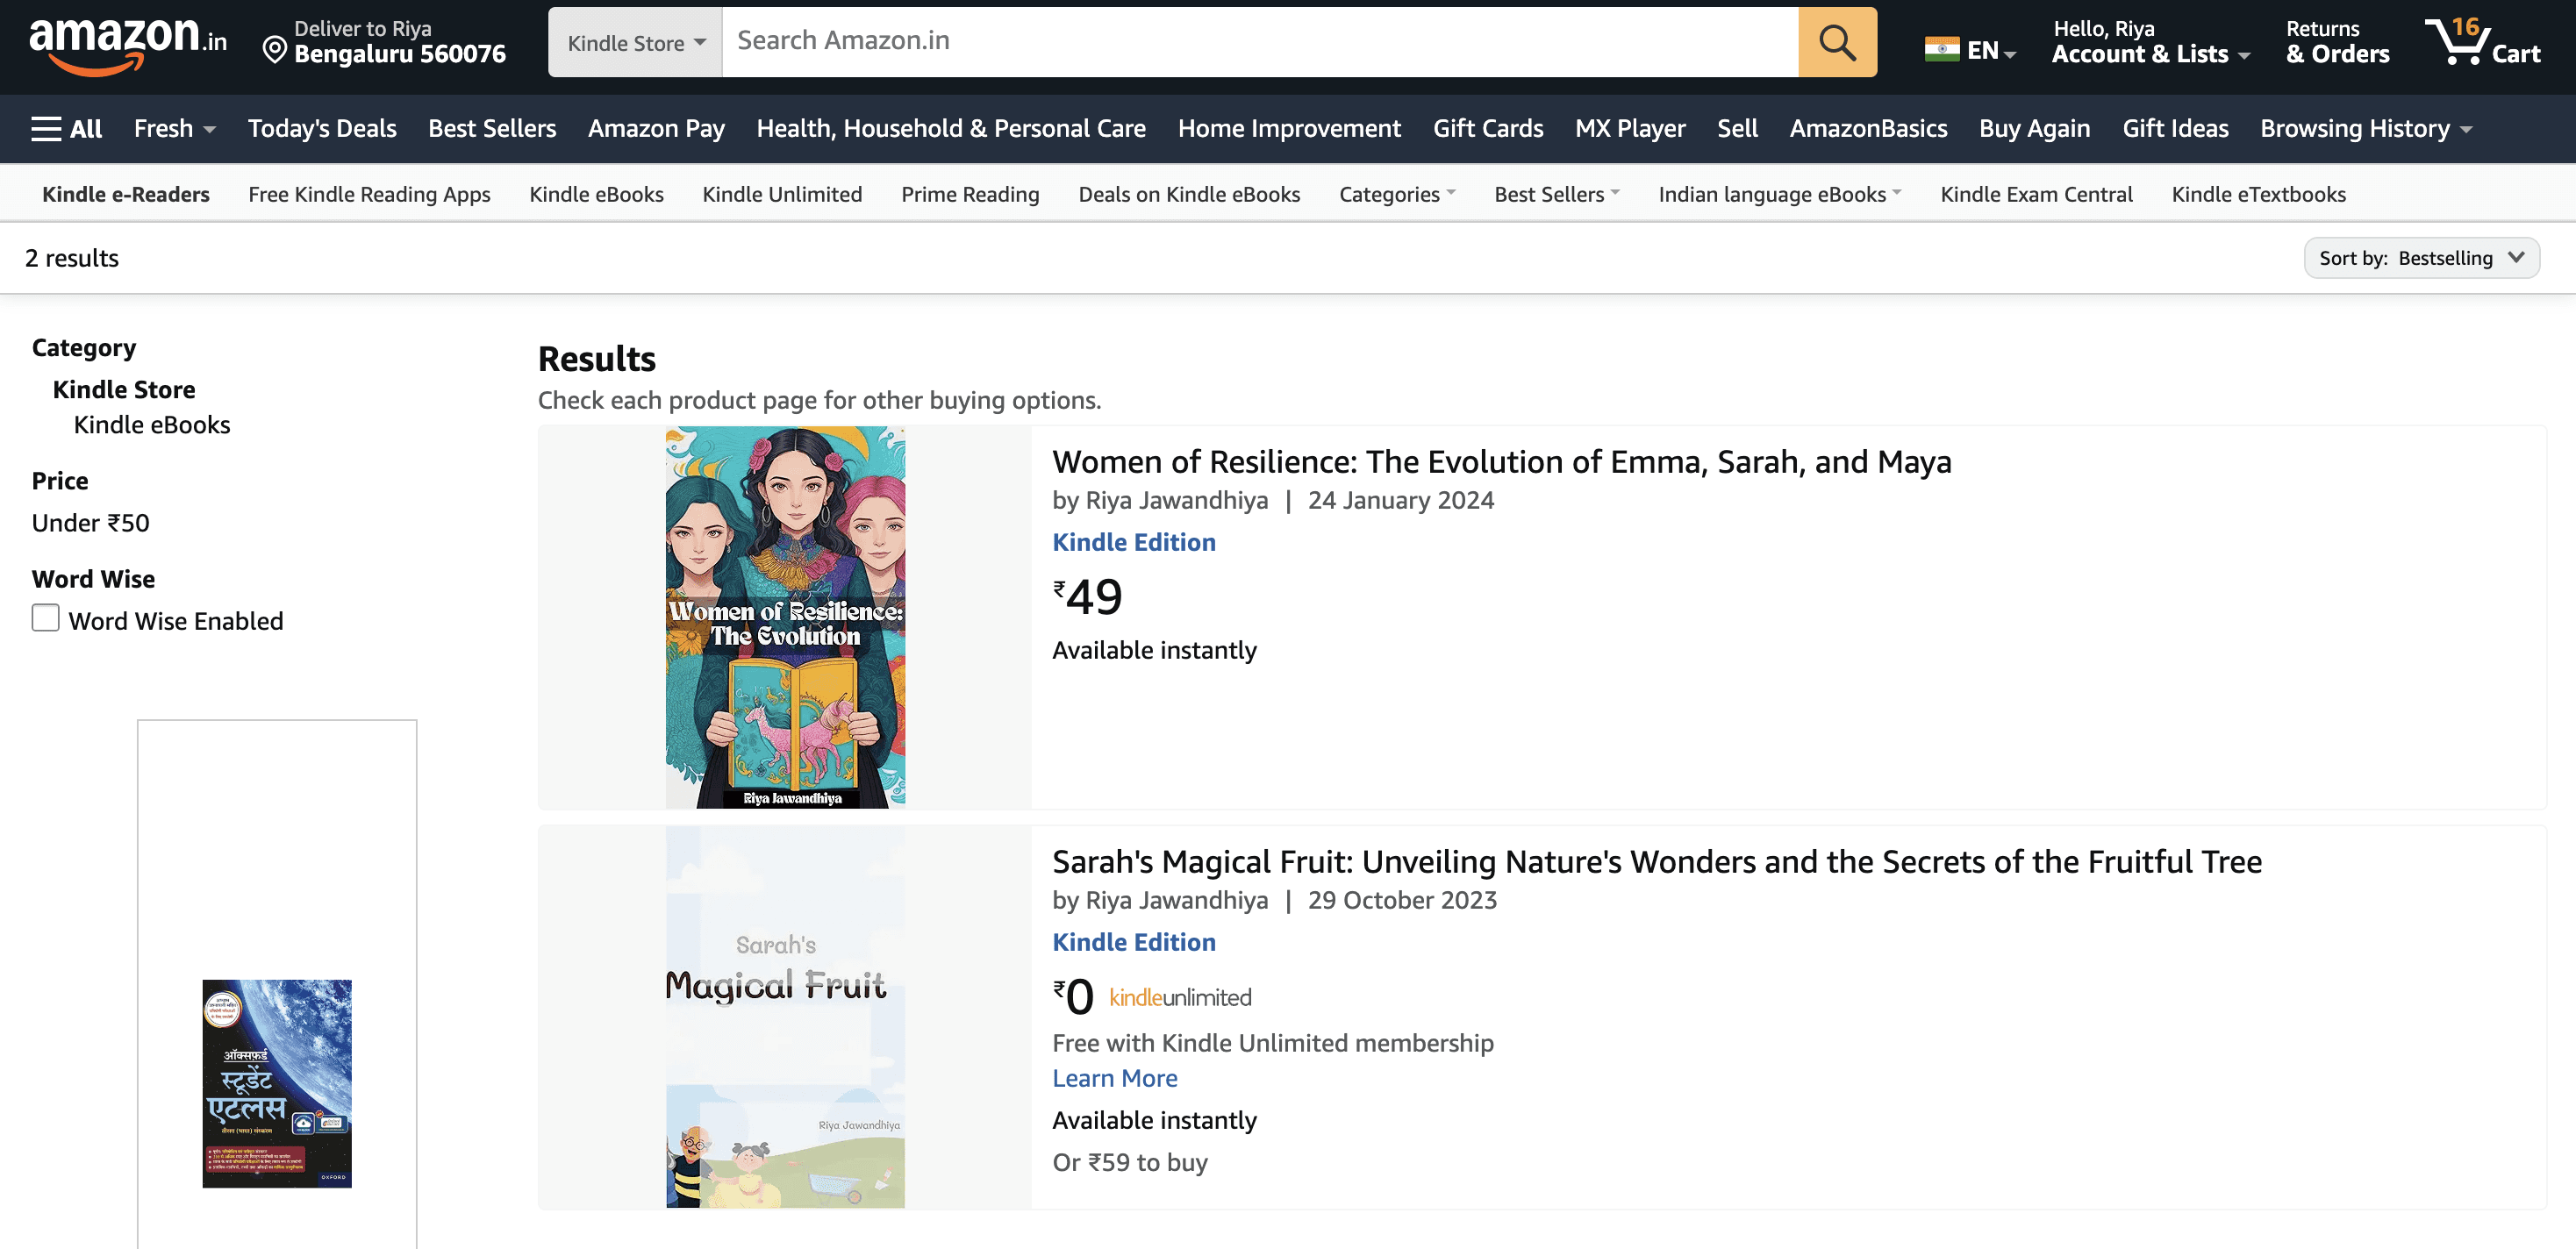Open the Kindle e-Readers tab

point(126,194)
